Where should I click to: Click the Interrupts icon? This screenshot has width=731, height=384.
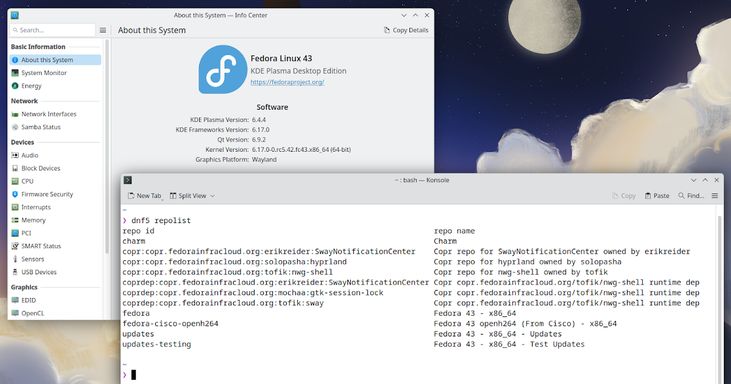[15, 207]
